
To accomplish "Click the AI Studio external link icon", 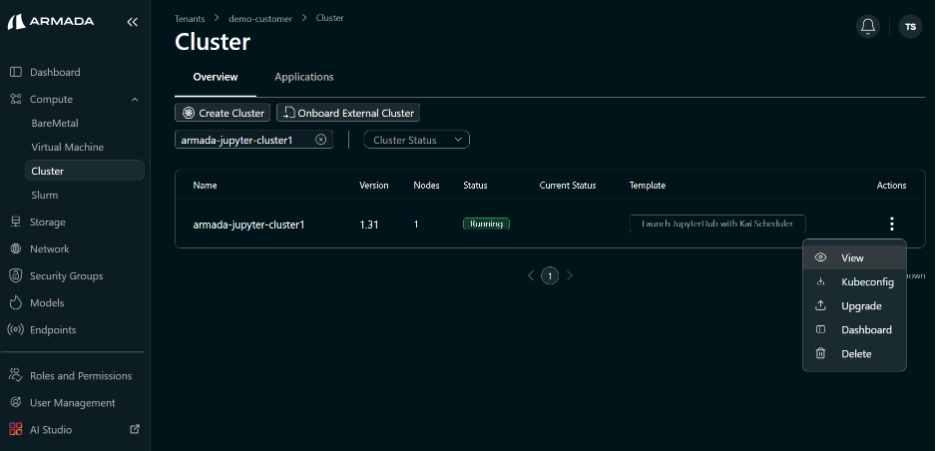I will [135, 429].
